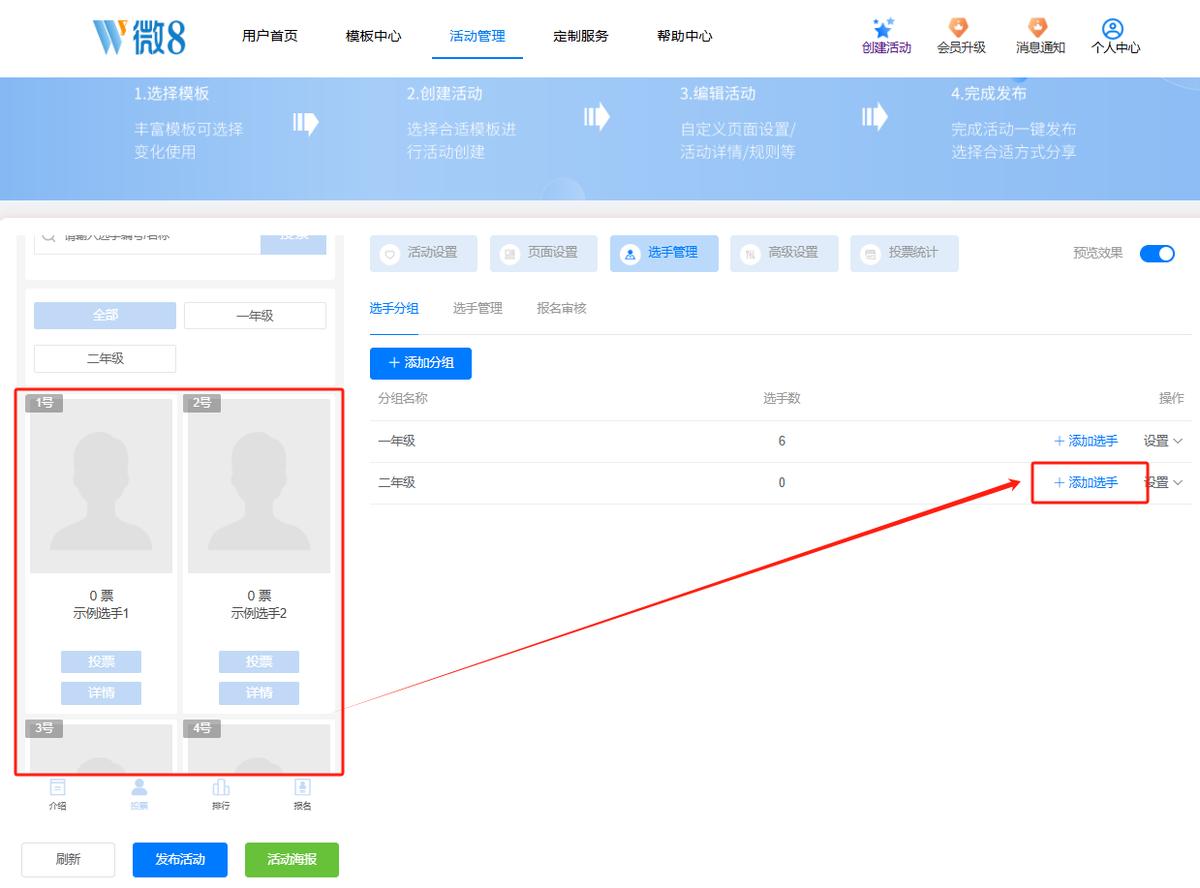The height and width of the screenshot is (888, 1200).
Task: Click 投票 button under 示例选手2
Action: (x=259, y=662)
